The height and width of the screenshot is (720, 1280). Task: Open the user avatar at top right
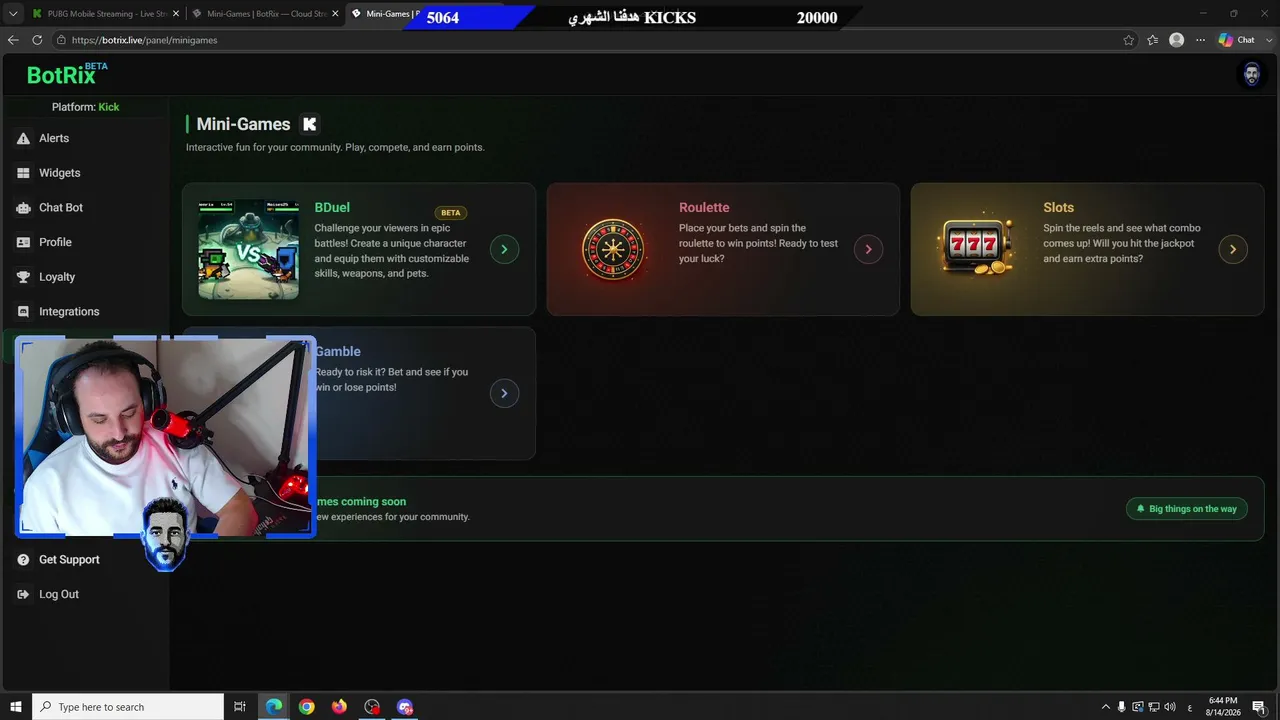tap(1251, 75)
